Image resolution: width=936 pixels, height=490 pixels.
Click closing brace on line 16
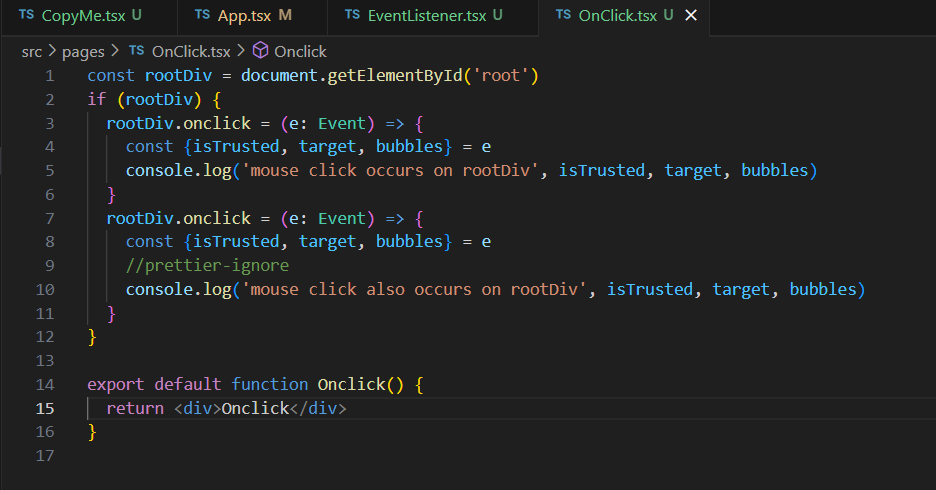pos(92,432)
